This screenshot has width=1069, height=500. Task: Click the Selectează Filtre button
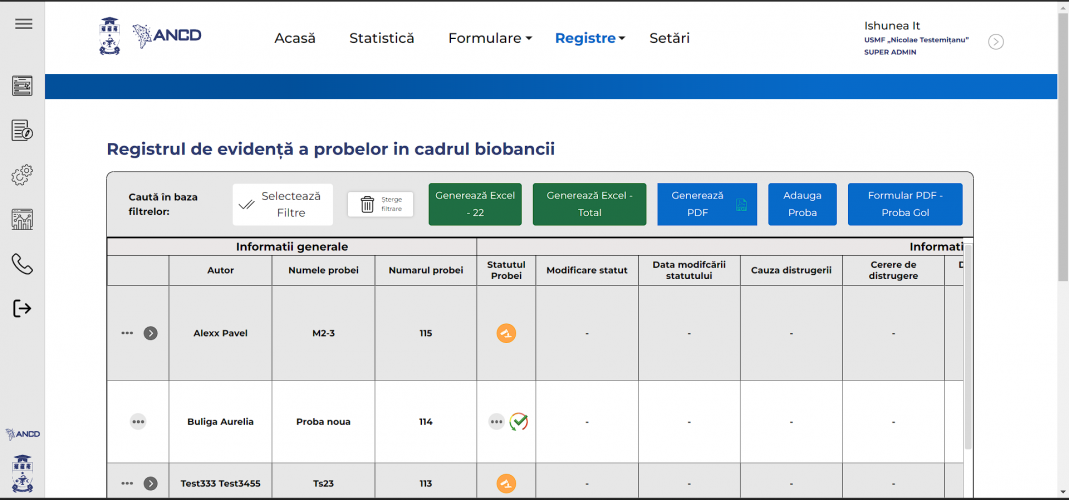[283, 204]
